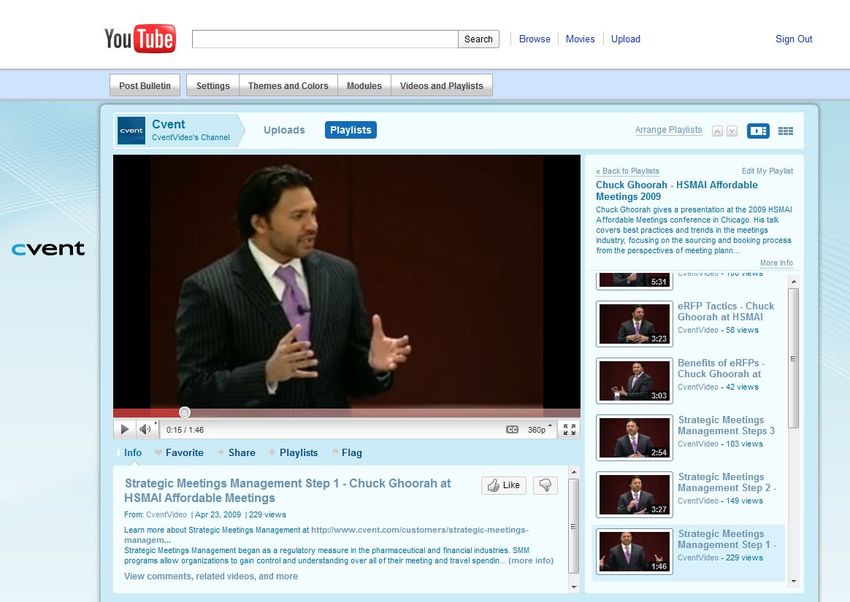This screenshot has width=850, height=602.
Task: Open the Movies link
Action: pyautogui.click(x=580, y=39)
